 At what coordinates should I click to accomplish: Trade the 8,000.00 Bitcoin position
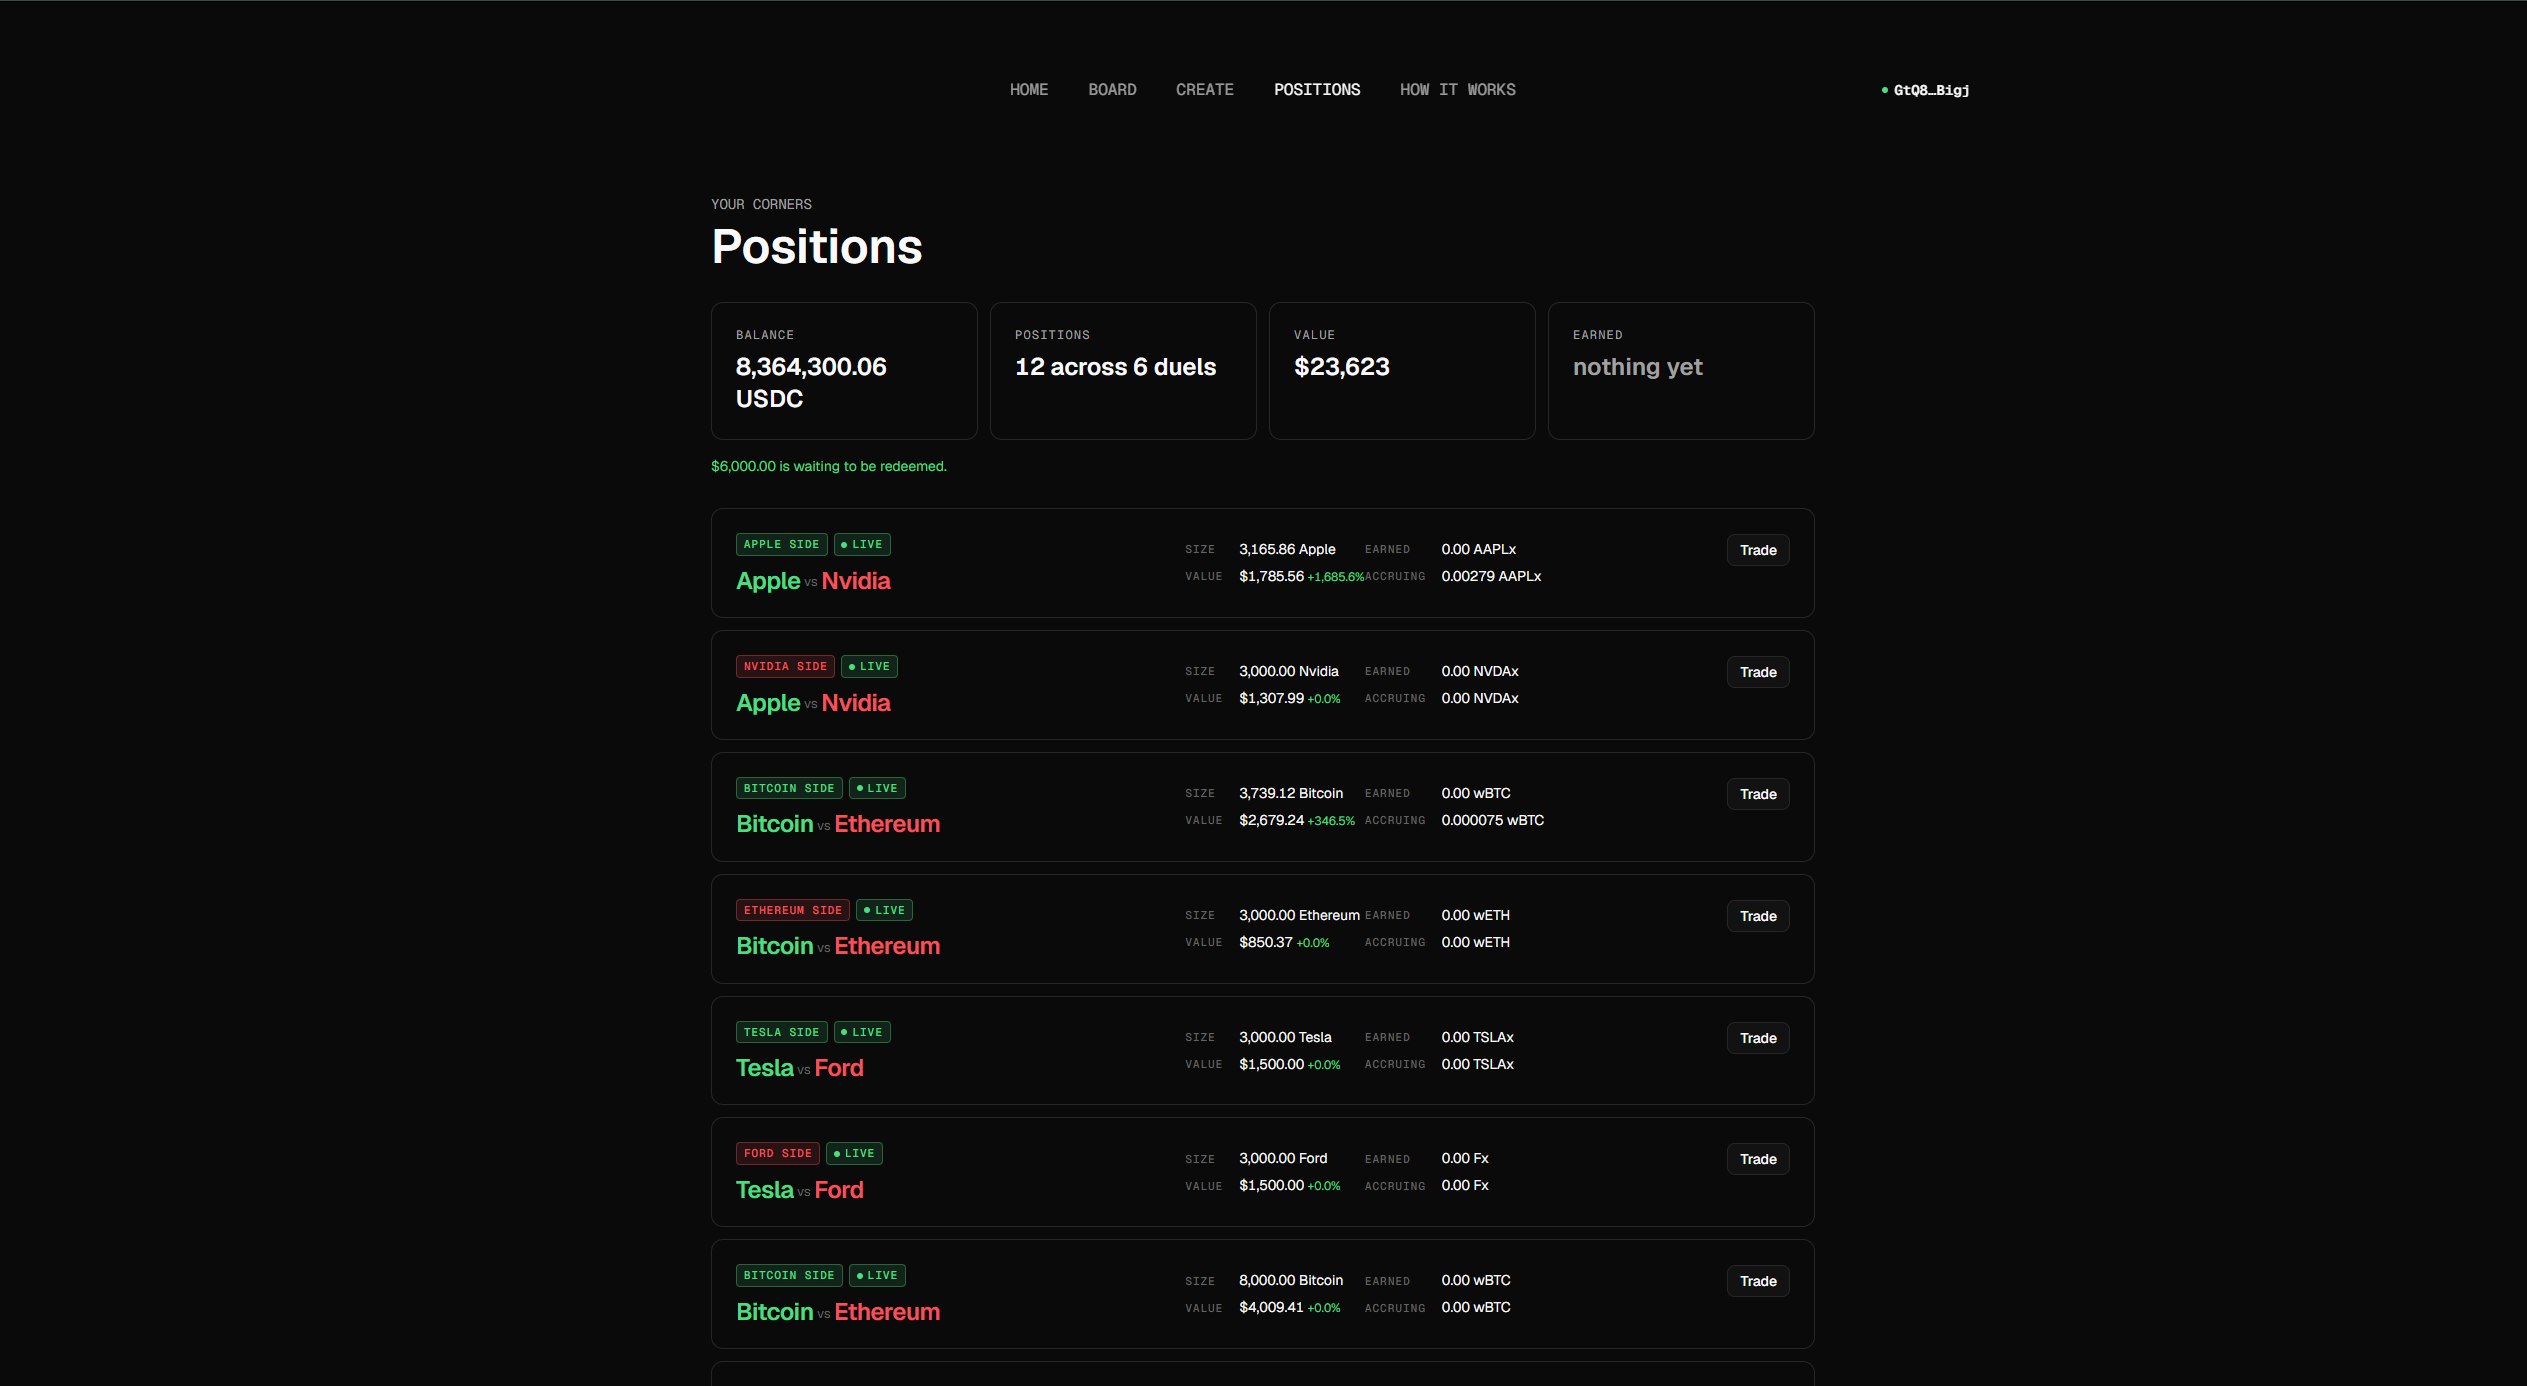click(1757, 1281)
